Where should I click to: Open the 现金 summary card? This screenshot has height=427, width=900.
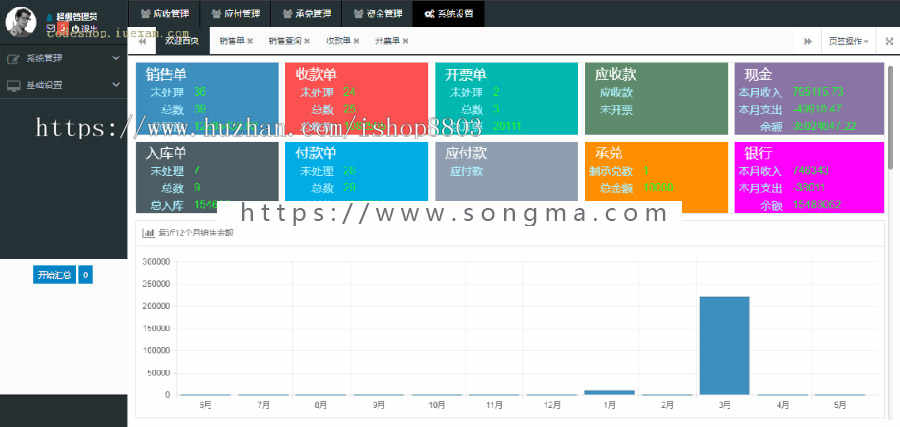(x=809, y=99)
